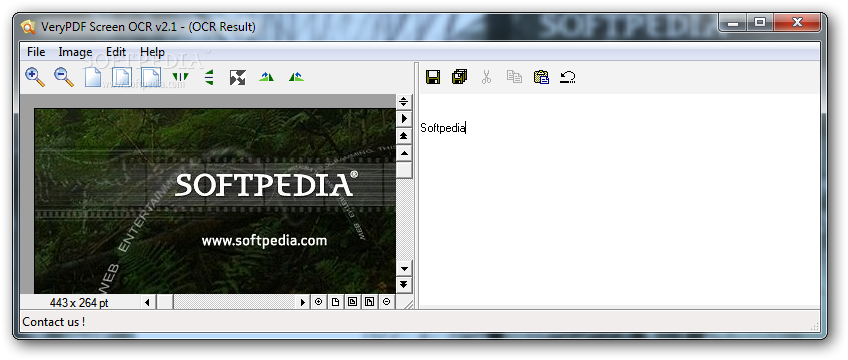Click the VeryPDF app icon in title bar
Image resolution: width=848 pixels, height=360 pixels.
pyautogui.click(x=28, y=26)
